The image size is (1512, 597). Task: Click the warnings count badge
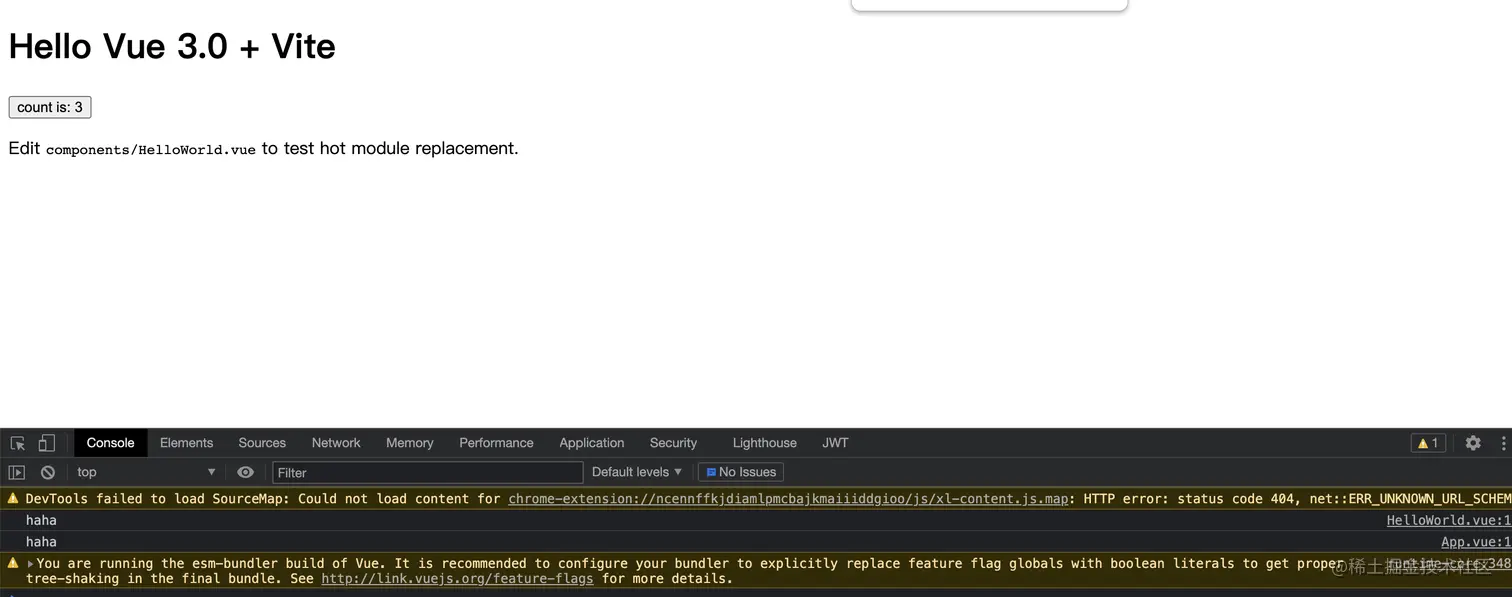[x=1428, y=443]
